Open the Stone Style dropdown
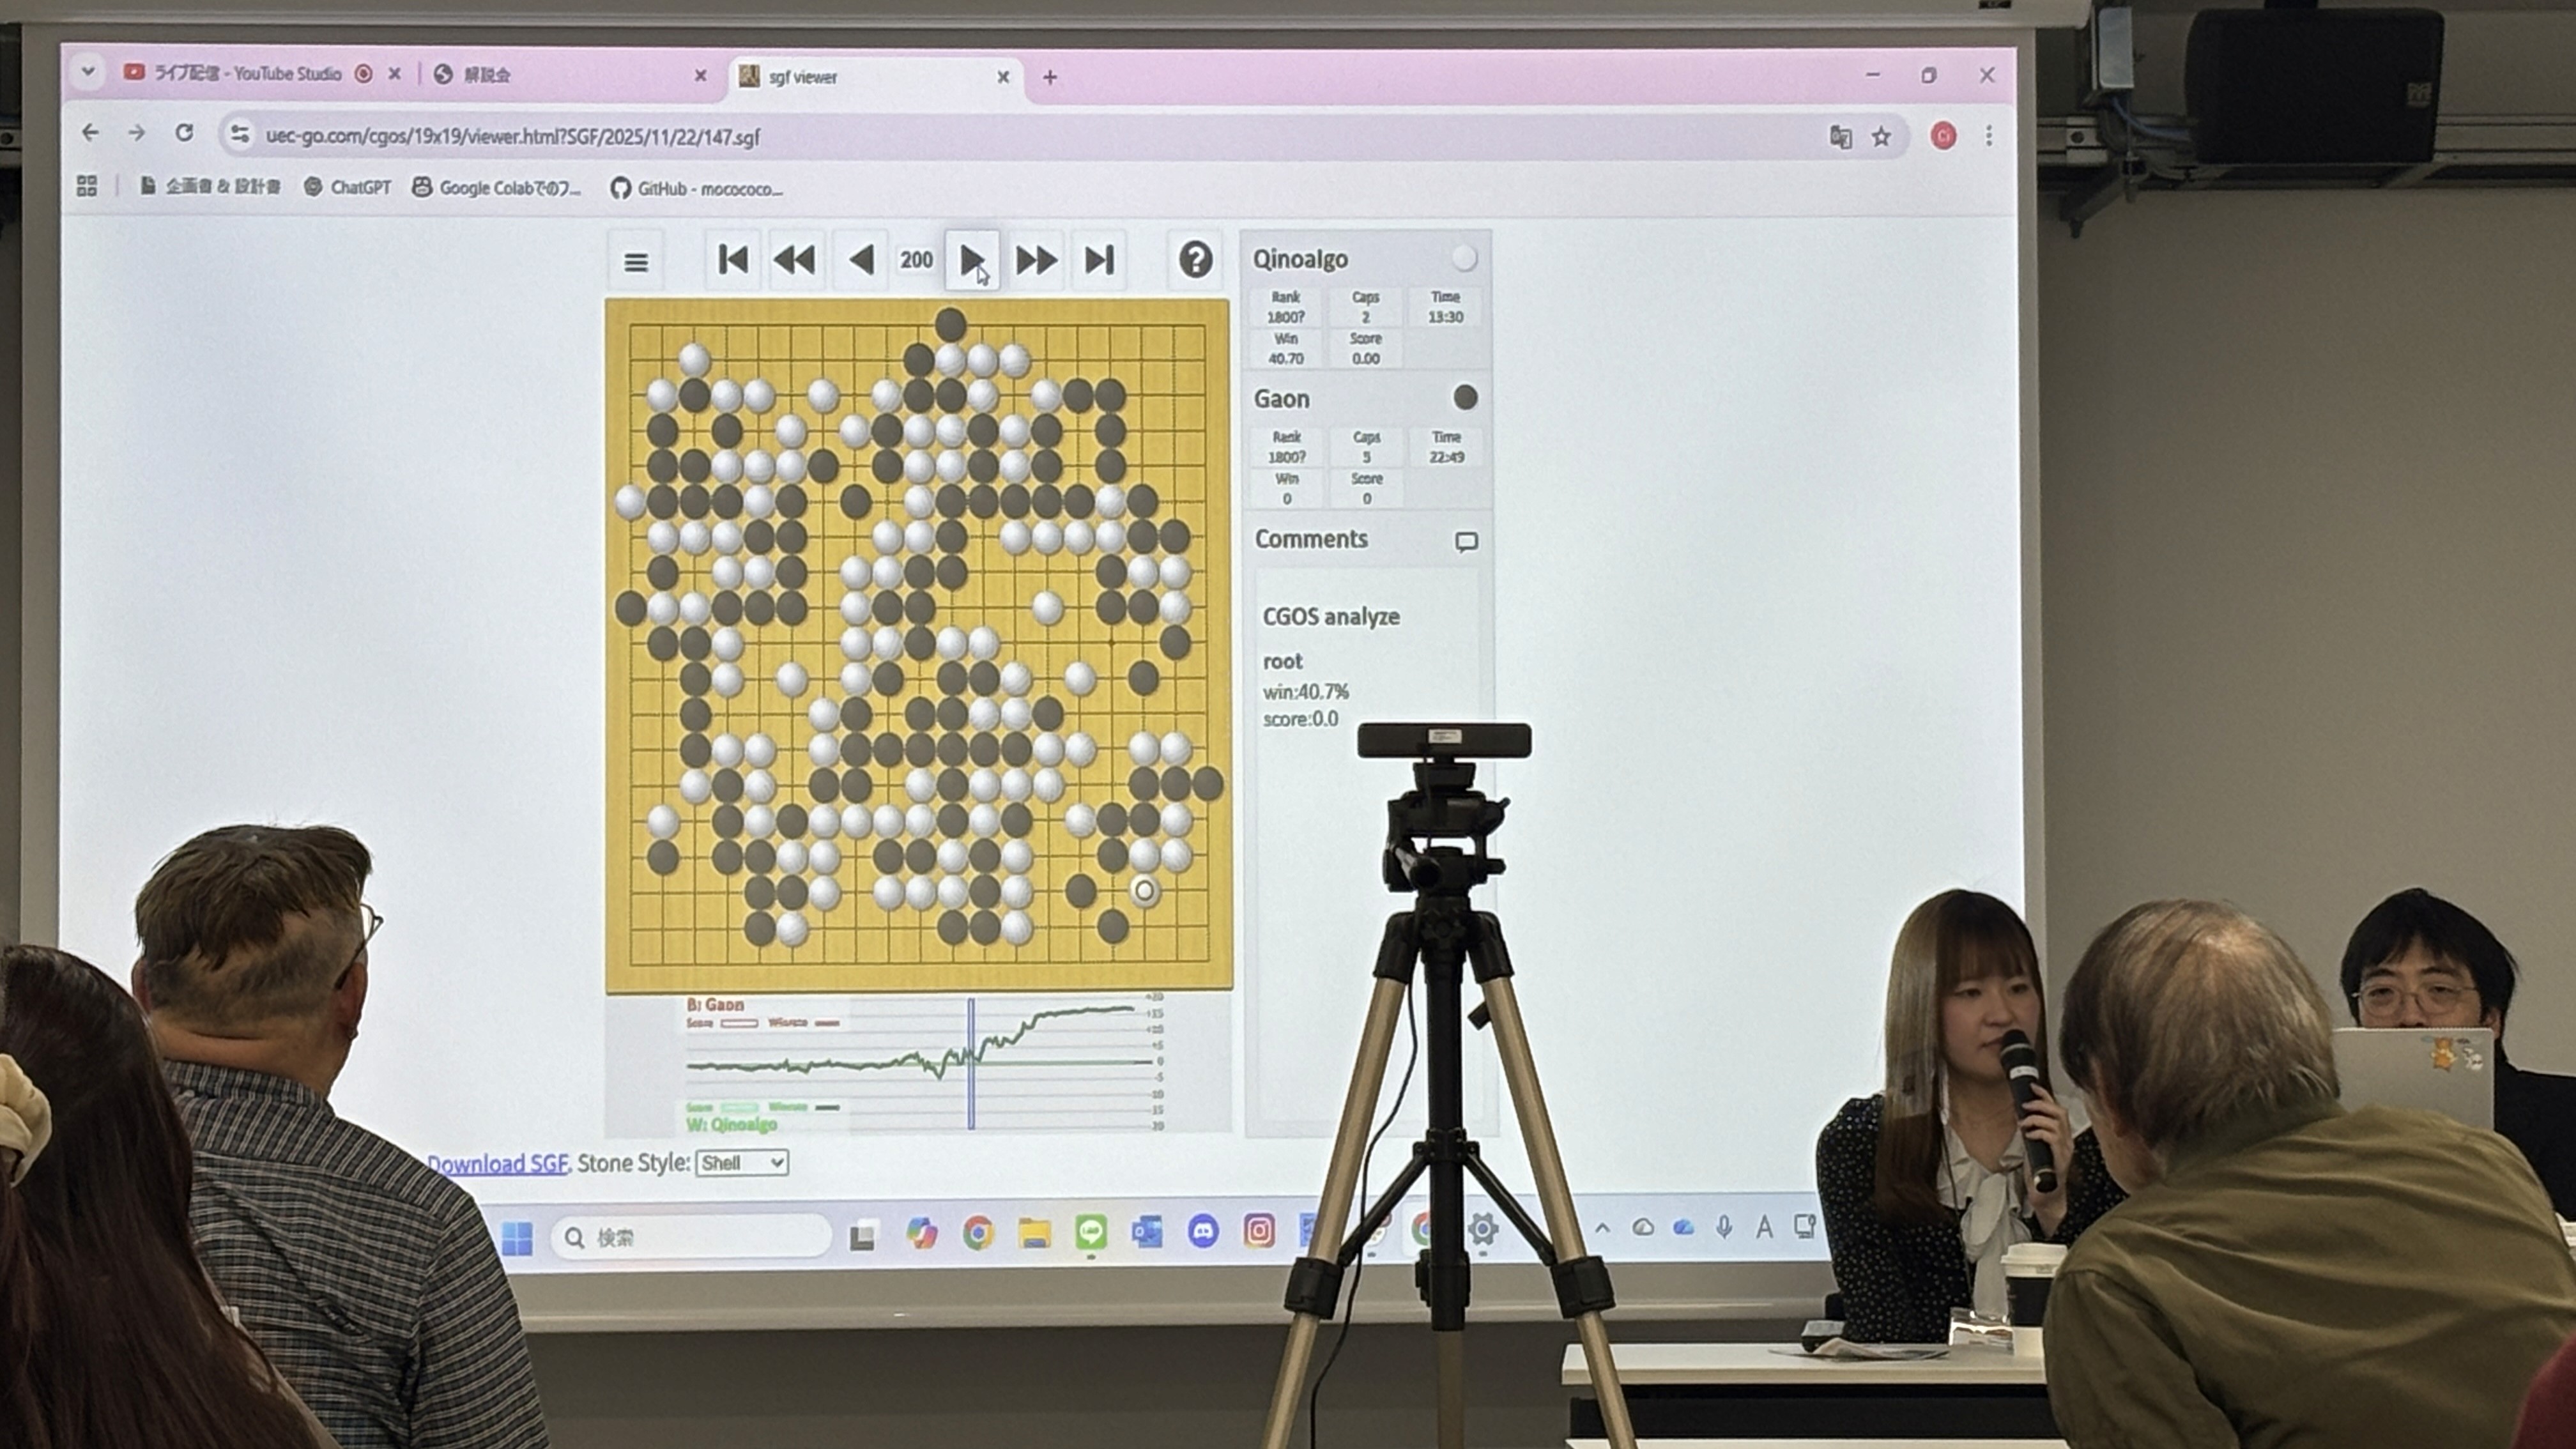Image resolution: width=2576 pixels, height=1449 pixels. point(742,1163)
